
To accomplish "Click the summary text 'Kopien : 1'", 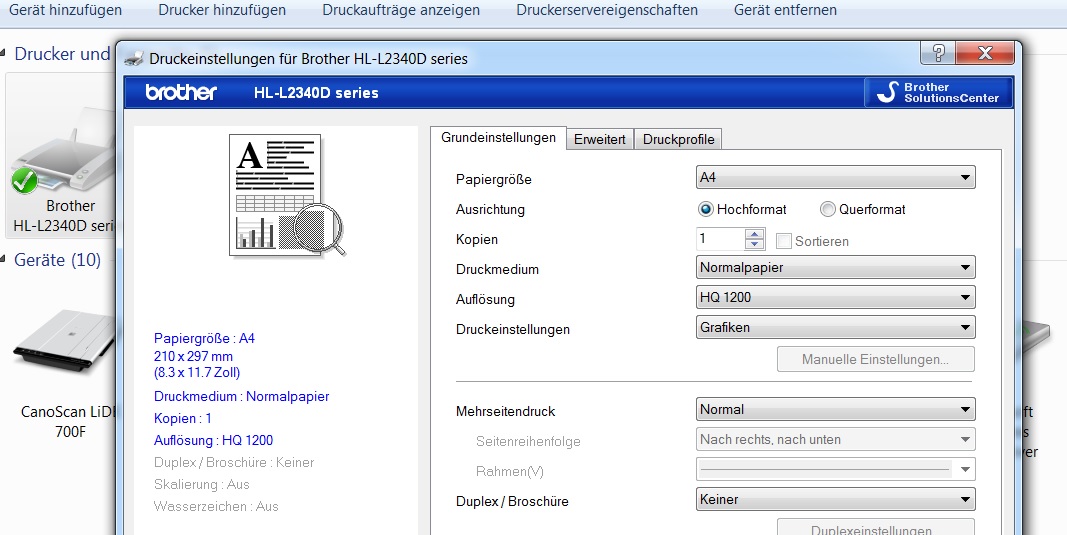I will 183,419.
